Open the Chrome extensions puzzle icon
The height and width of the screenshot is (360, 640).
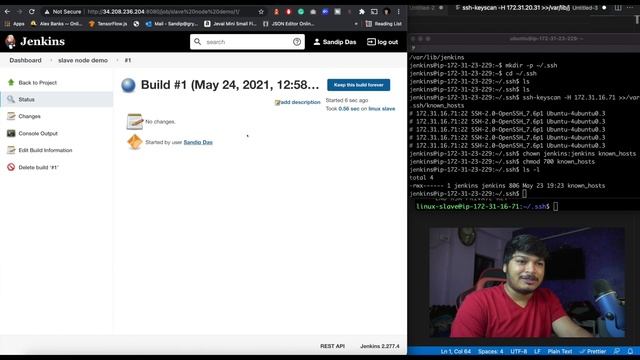click(361, 12)
